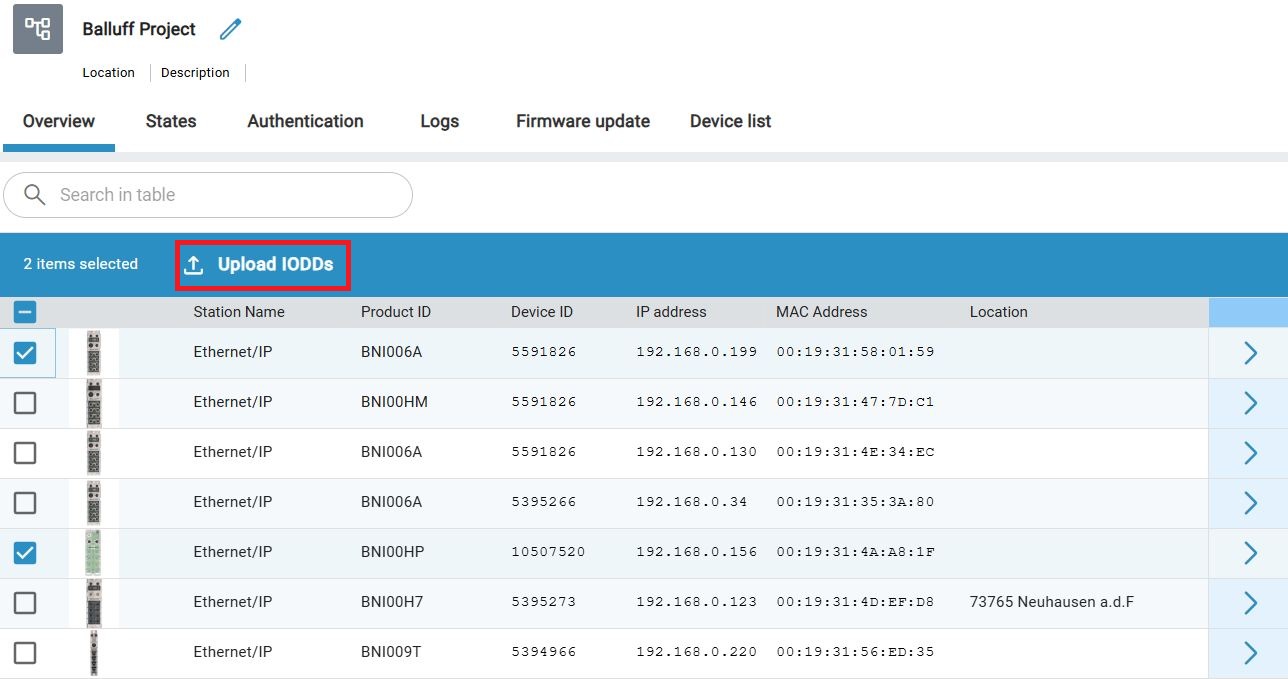Click device thumbnail in 192.168.0.34 row

pyautogui.click(x=94, y=503)
